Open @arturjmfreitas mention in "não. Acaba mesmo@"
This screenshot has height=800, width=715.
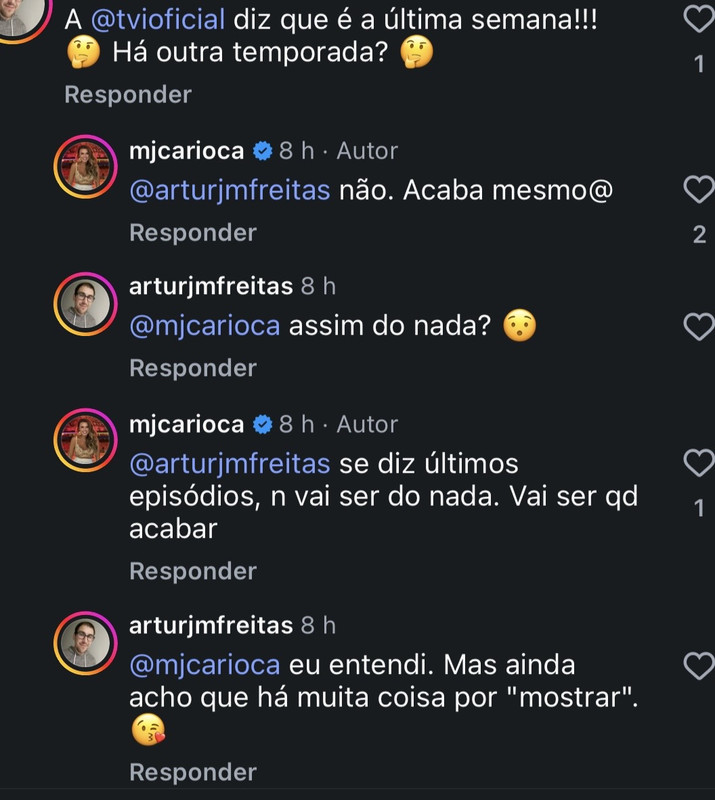tap(230, 191)
